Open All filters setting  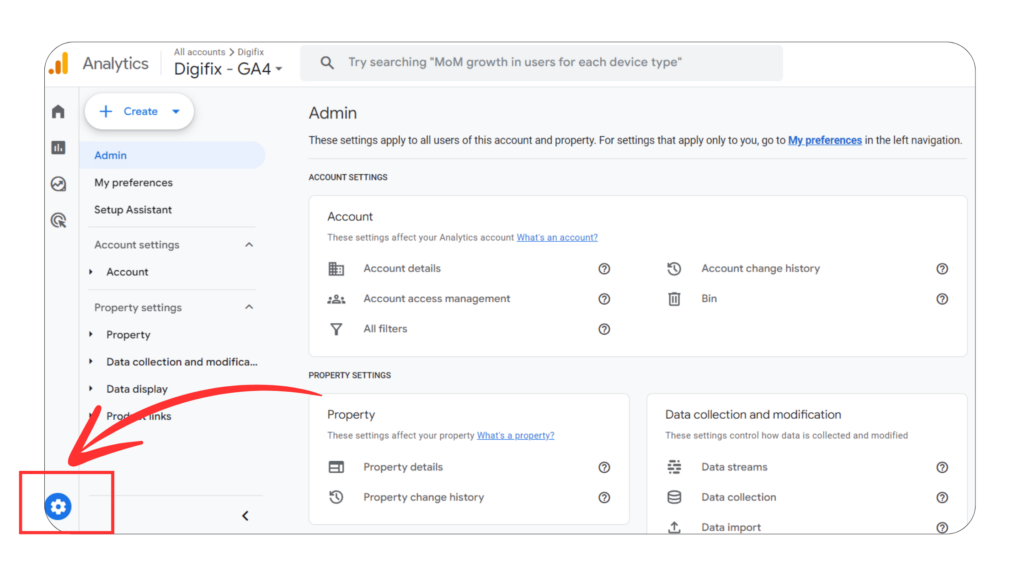[x=385, y=329]
